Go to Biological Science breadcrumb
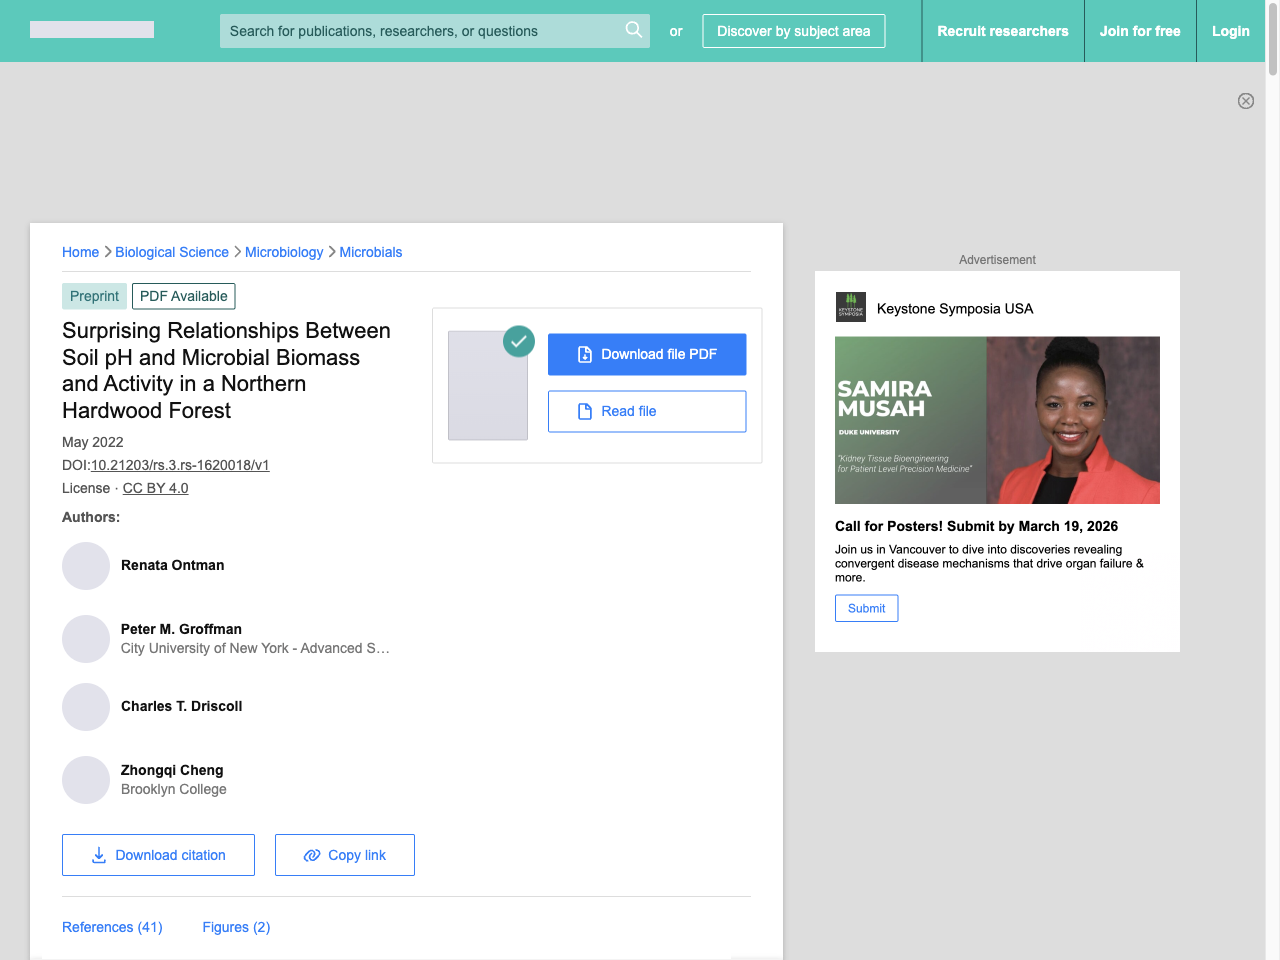The height and width of the screenshot is (960, 1280). pyautogui.click(x=172, y=252)
